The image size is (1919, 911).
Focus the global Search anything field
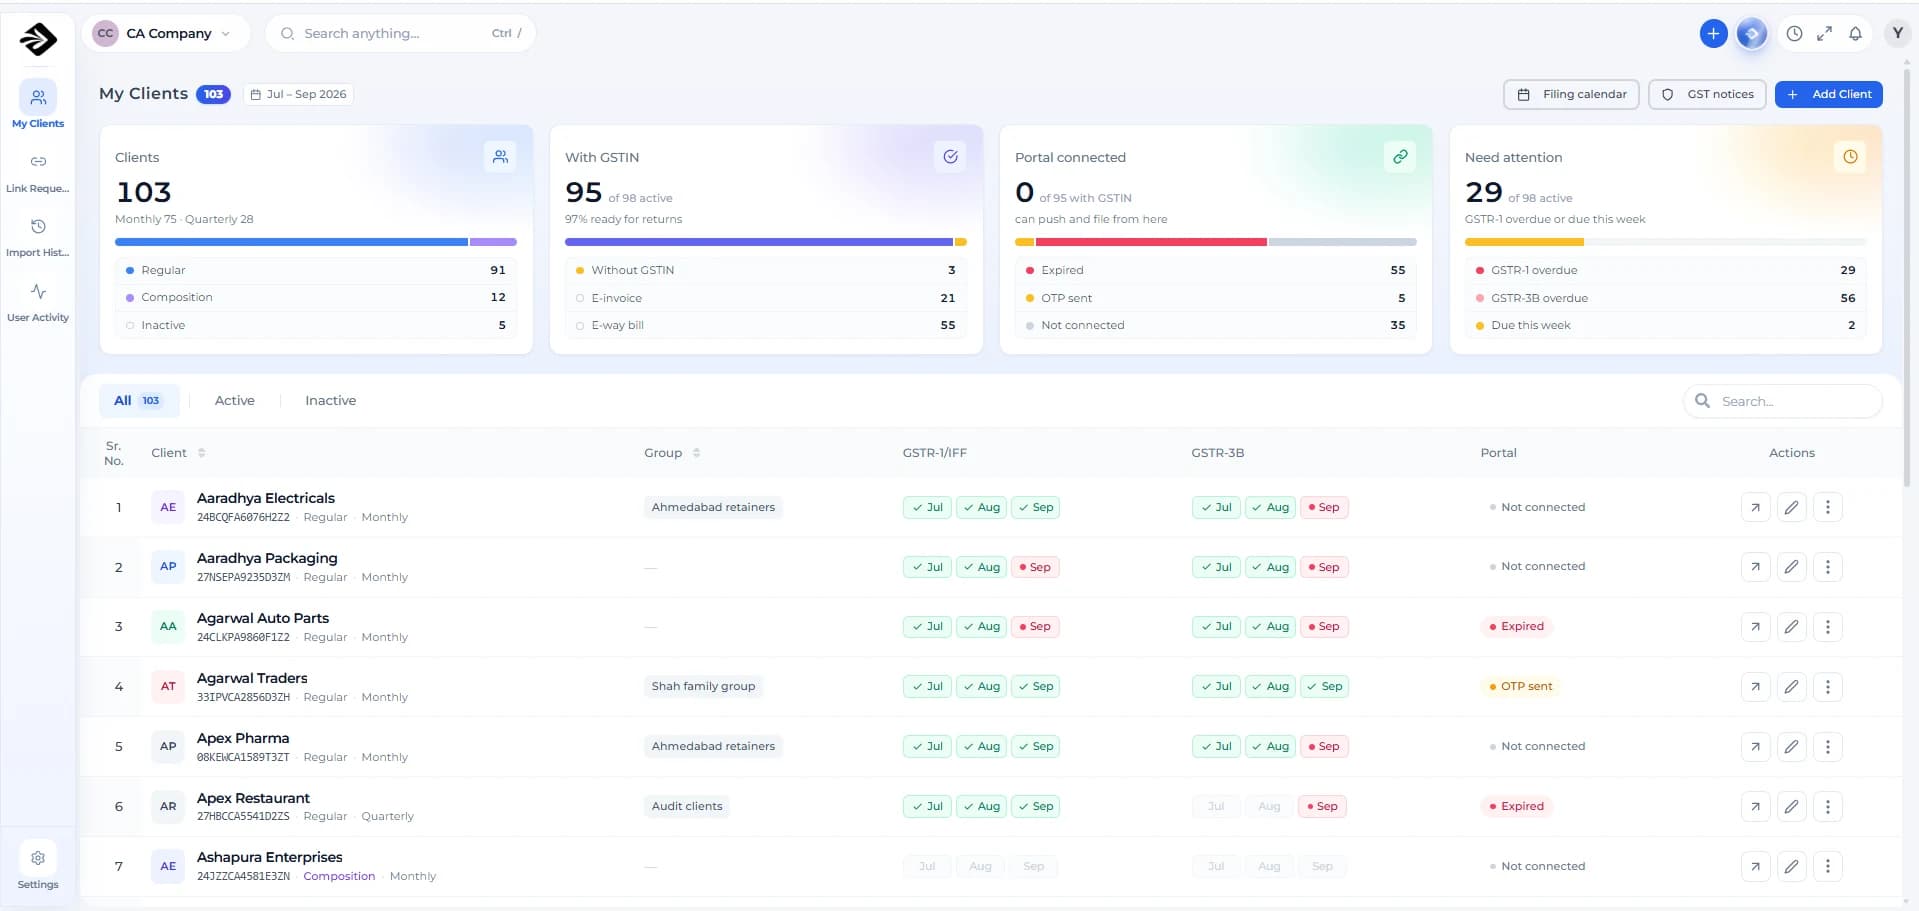400,34
